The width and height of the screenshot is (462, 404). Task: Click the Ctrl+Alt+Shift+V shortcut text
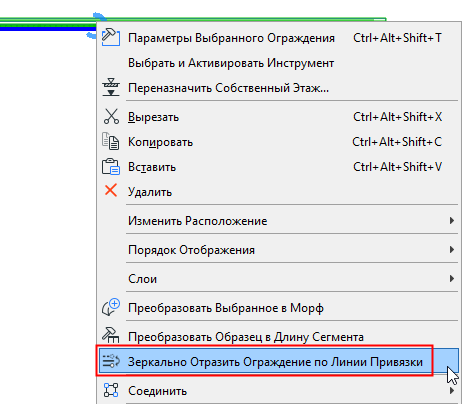397,167
